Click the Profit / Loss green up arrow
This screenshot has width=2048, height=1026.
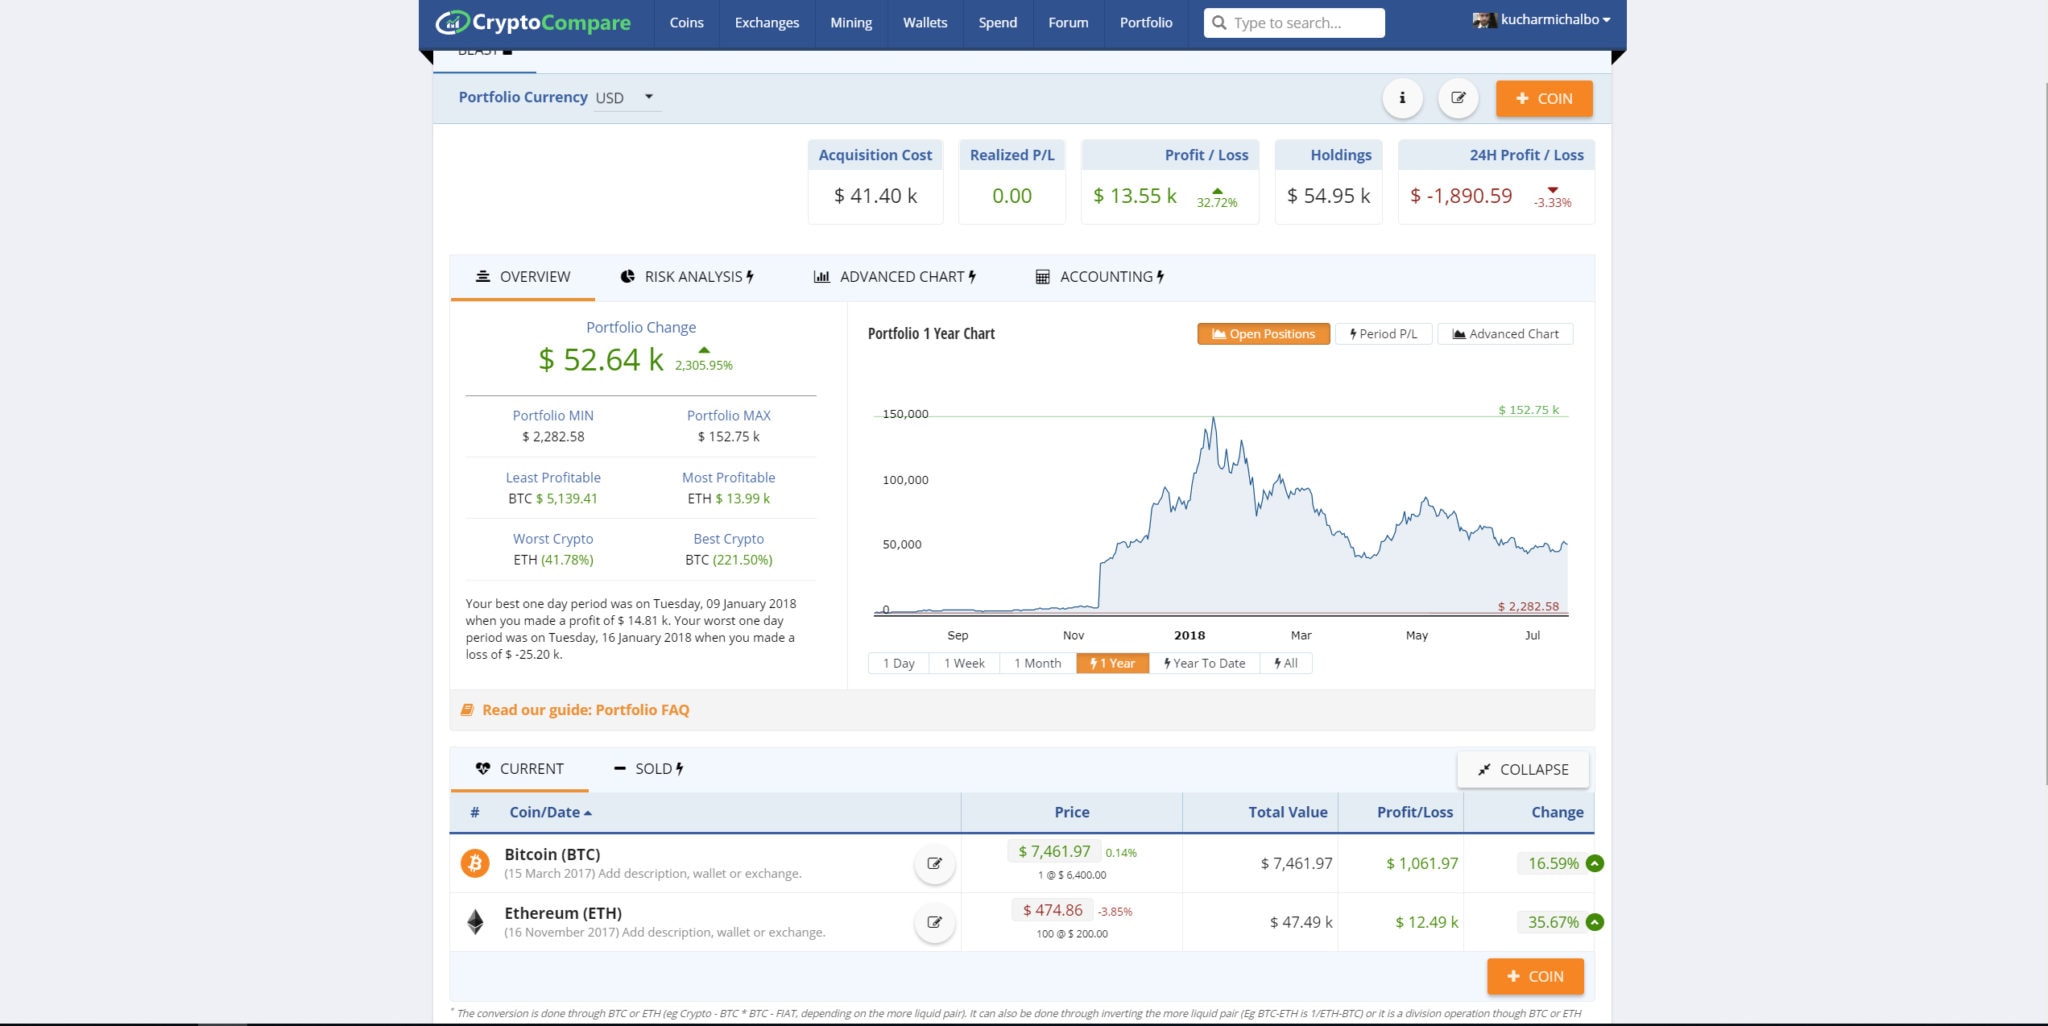tap(1217, 190)
